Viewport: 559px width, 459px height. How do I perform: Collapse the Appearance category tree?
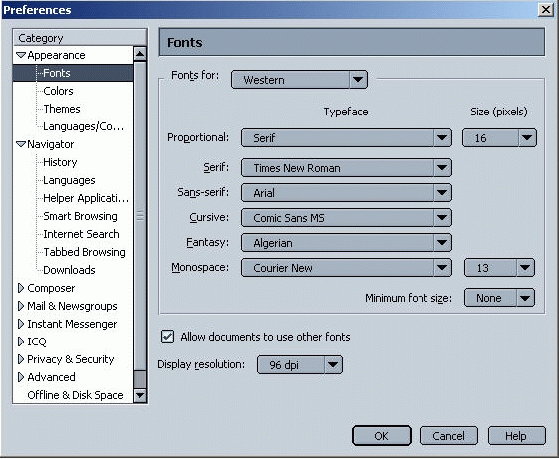(x=21, y=55)
